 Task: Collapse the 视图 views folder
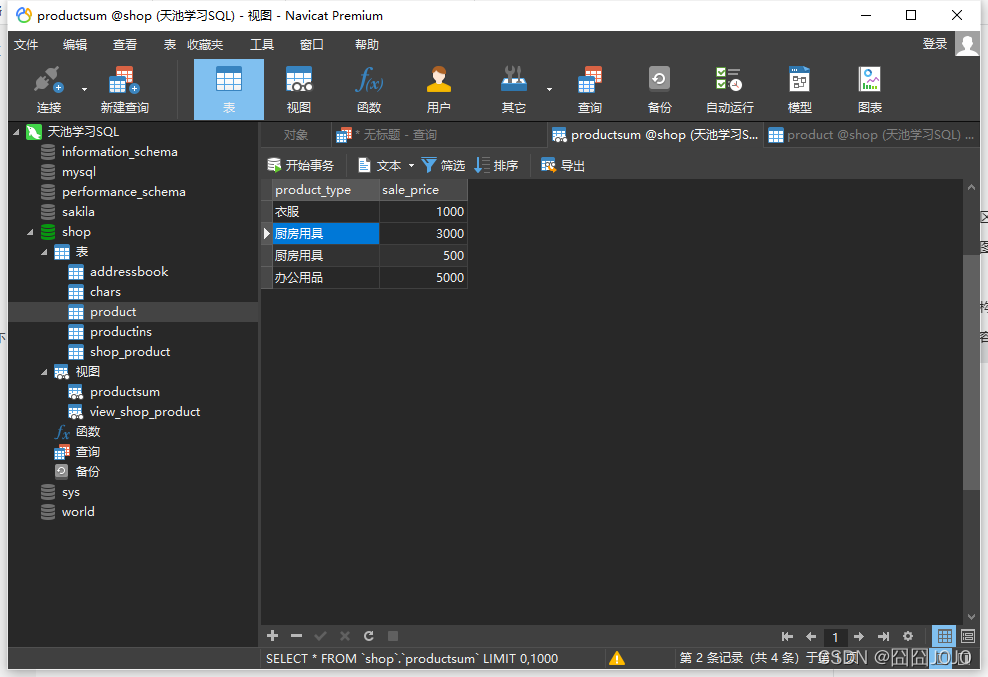coord(44,372)
